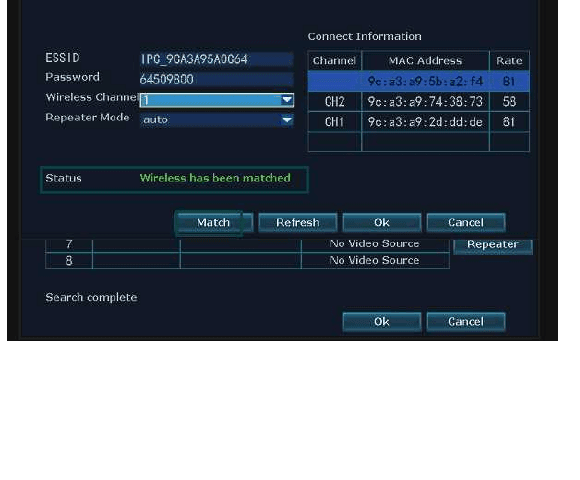Select MAC address 9c:a3:a9:2d:dd:de
Image resolution: width=580 pixels, height=480 pixels.
pyautogui.click(x=425, y=122)
